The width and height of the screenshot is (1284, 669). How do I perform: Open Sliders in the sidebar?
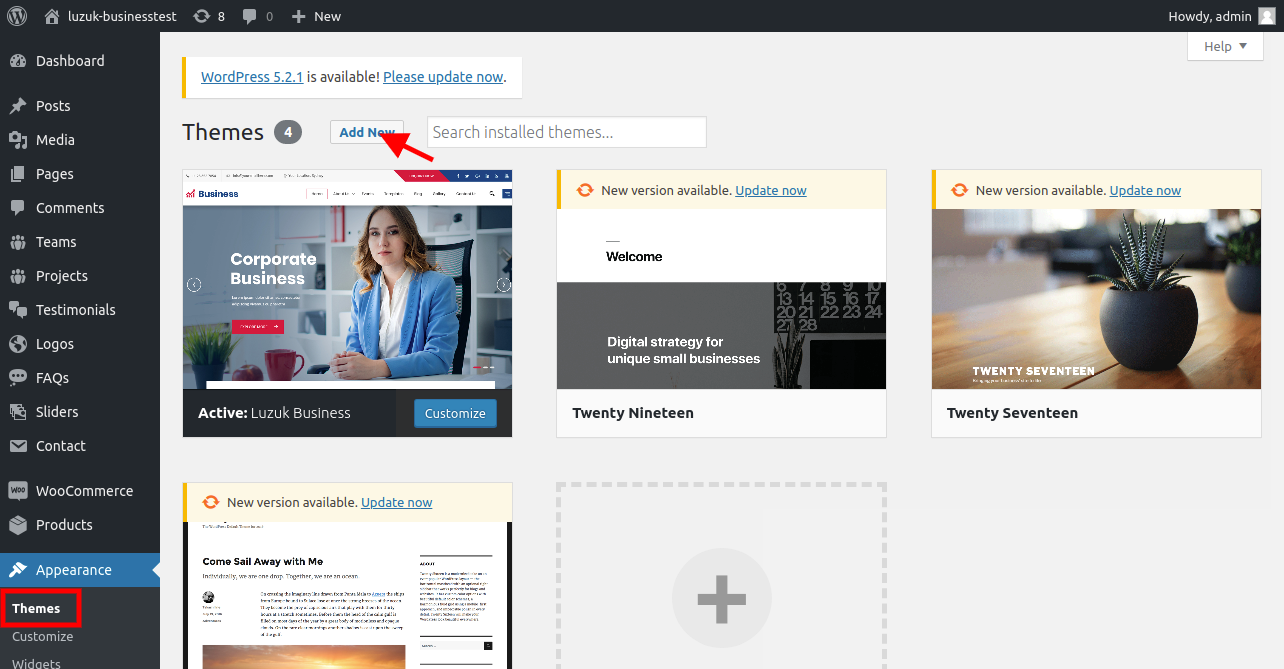(x=57, y=412)
